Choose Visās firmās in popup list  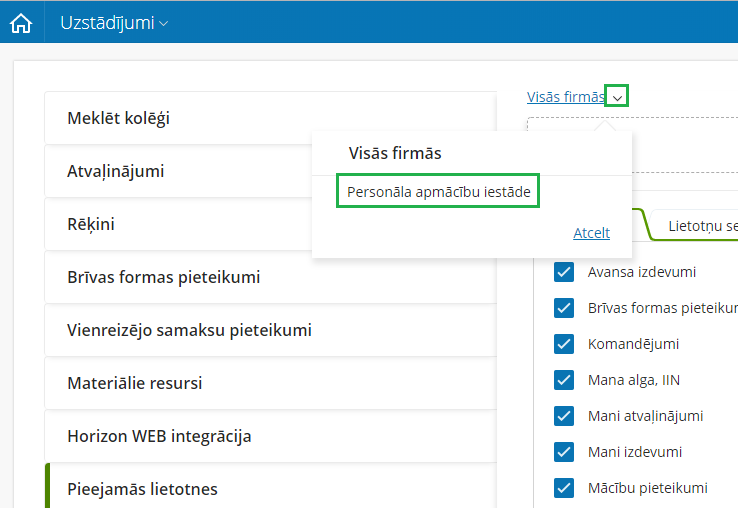395,153
